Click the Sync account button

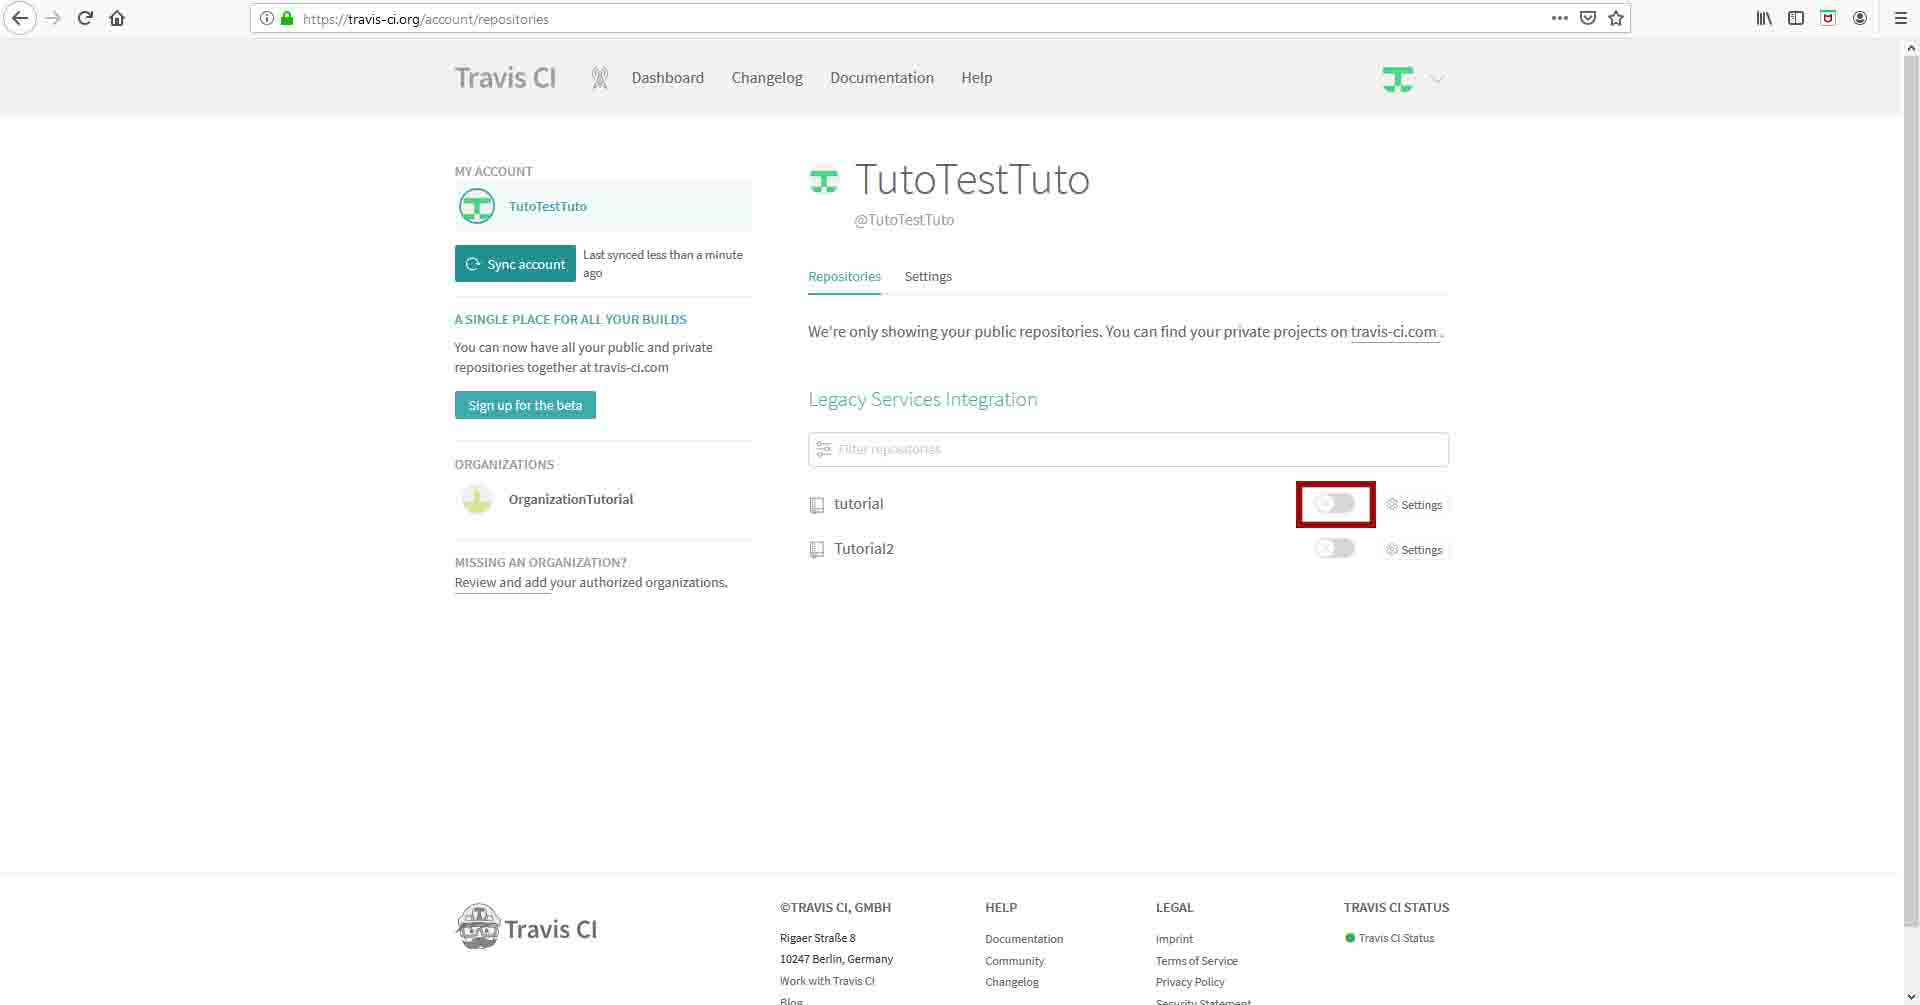pos(515,264)
